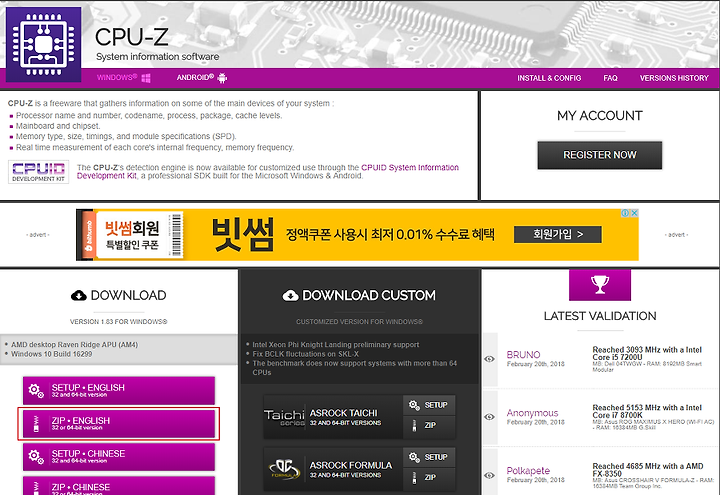Image resolution: width=720 pixels, height=495 pixels.
Task: Click the Android robot icon
Action: (222, 78)
